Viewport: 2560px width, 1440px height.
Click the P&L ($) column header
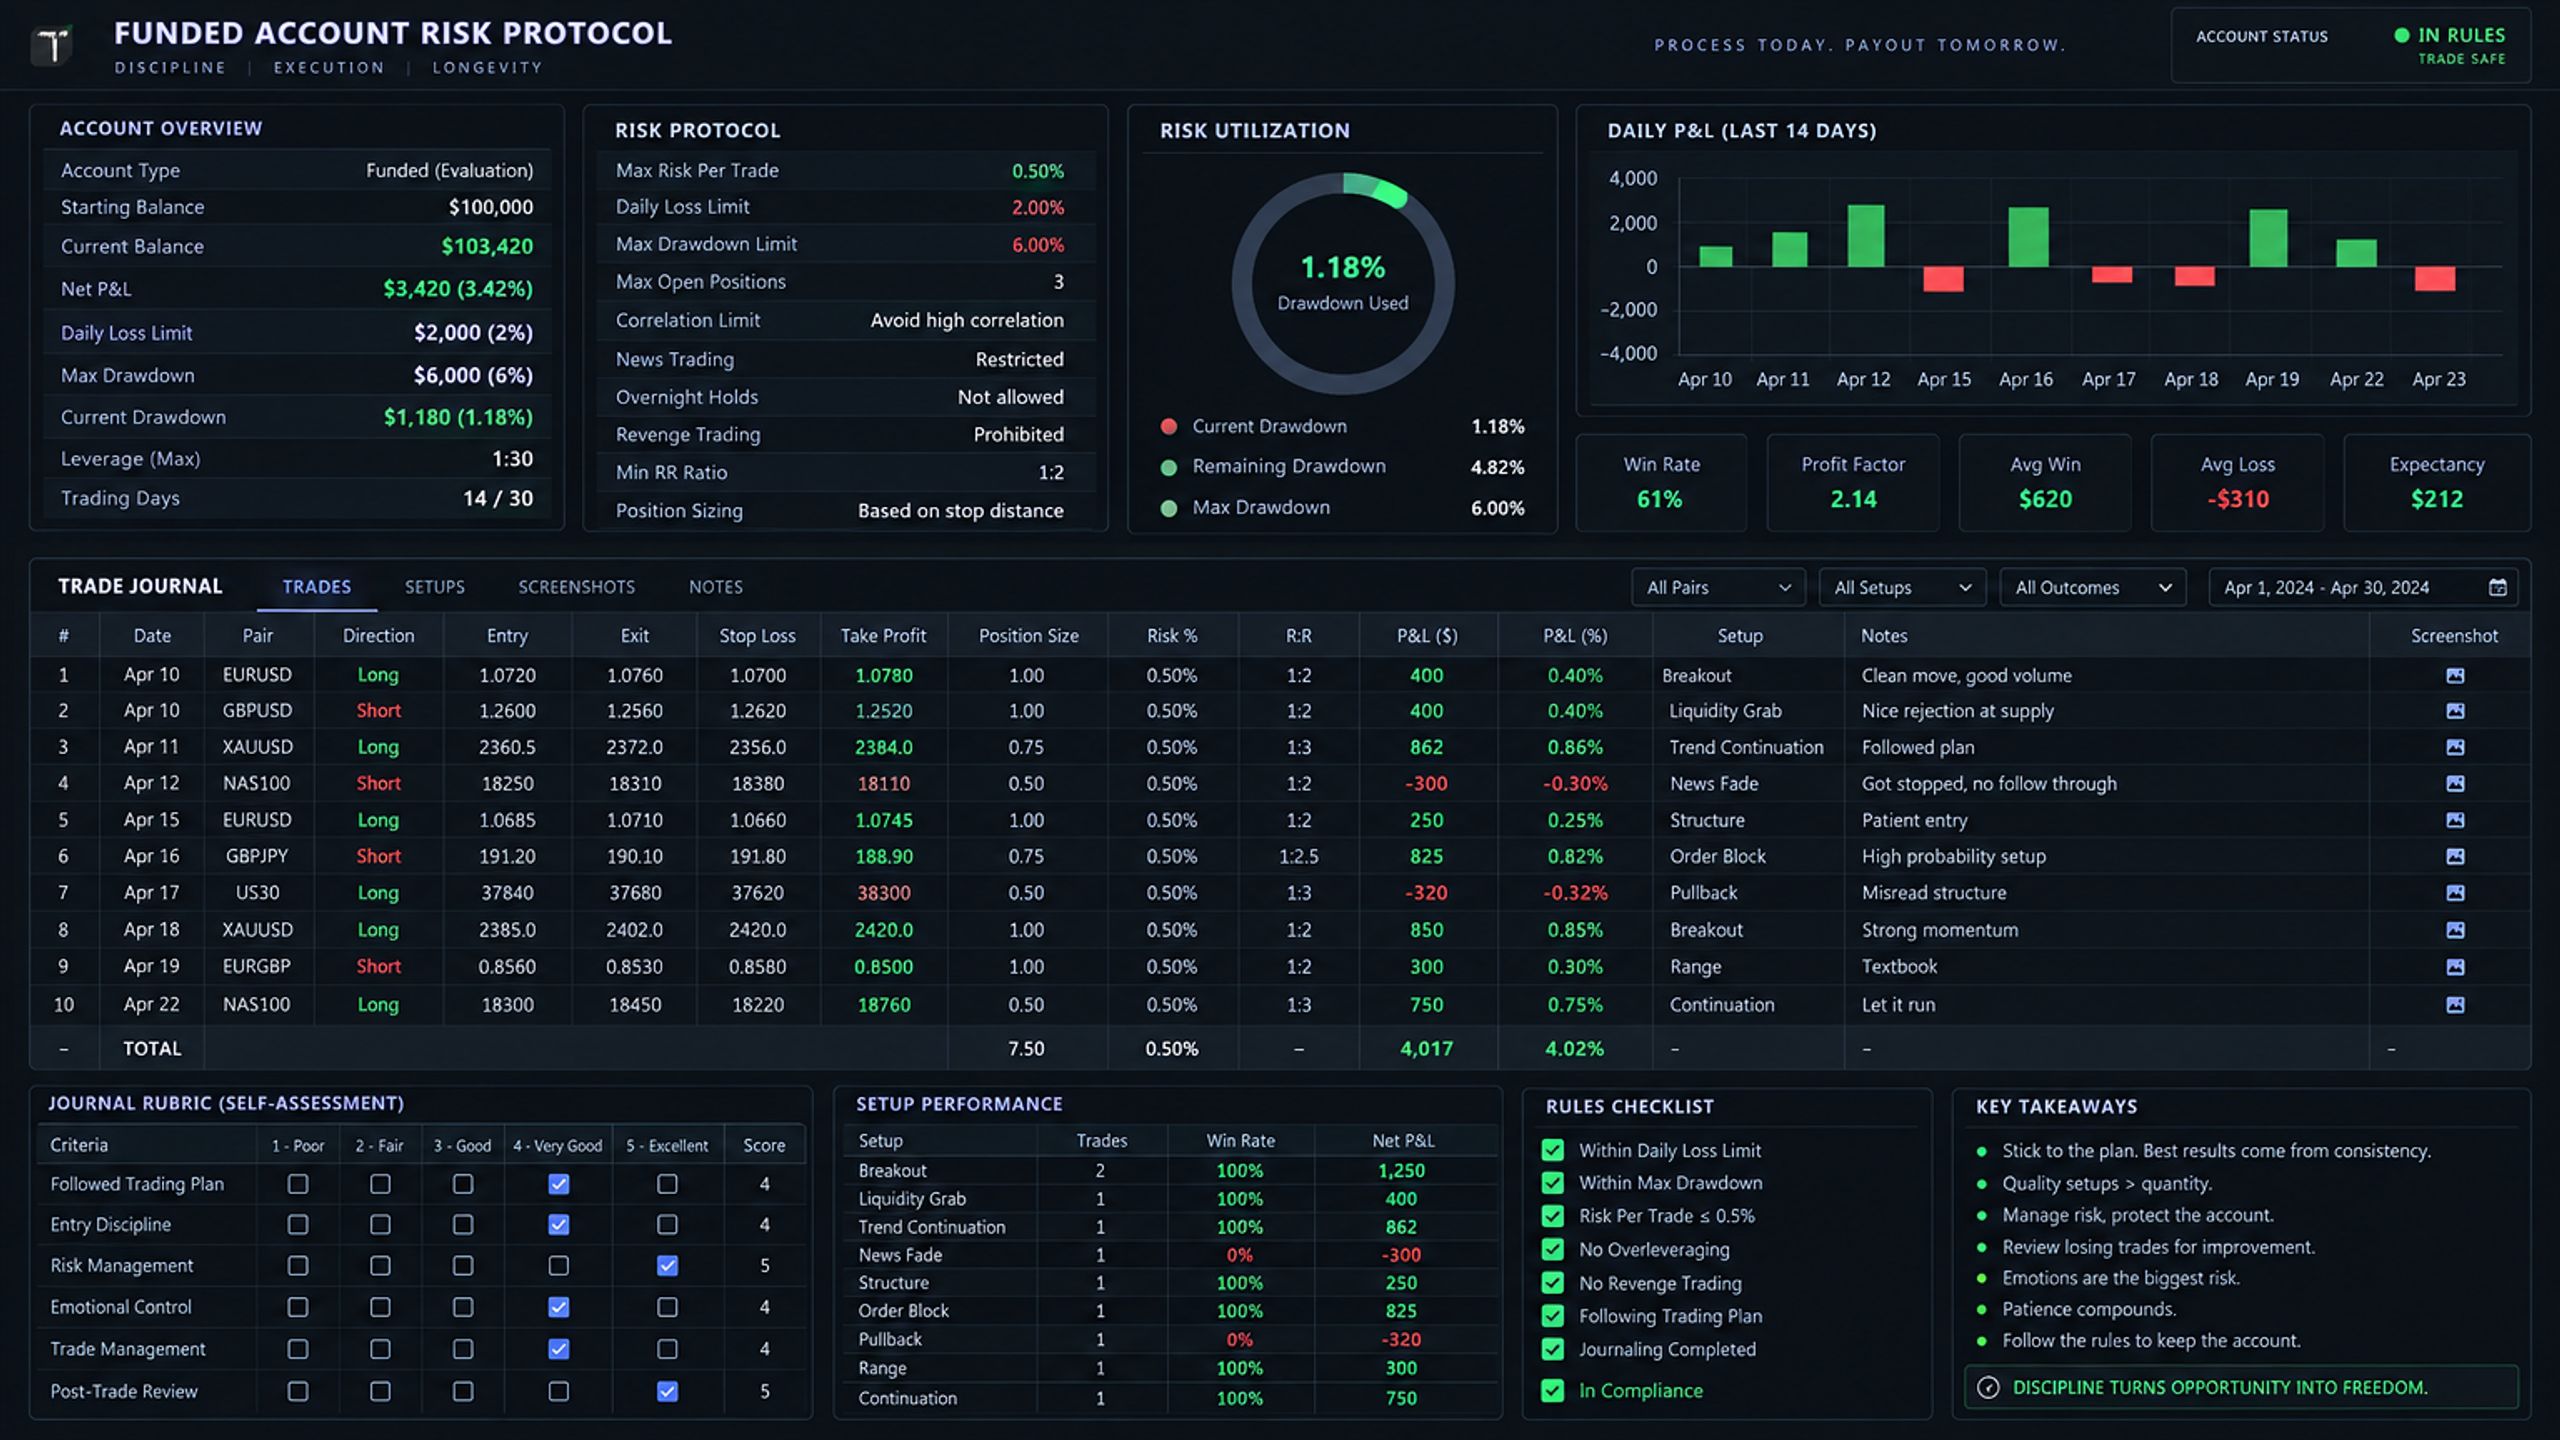coord(1427,636)
